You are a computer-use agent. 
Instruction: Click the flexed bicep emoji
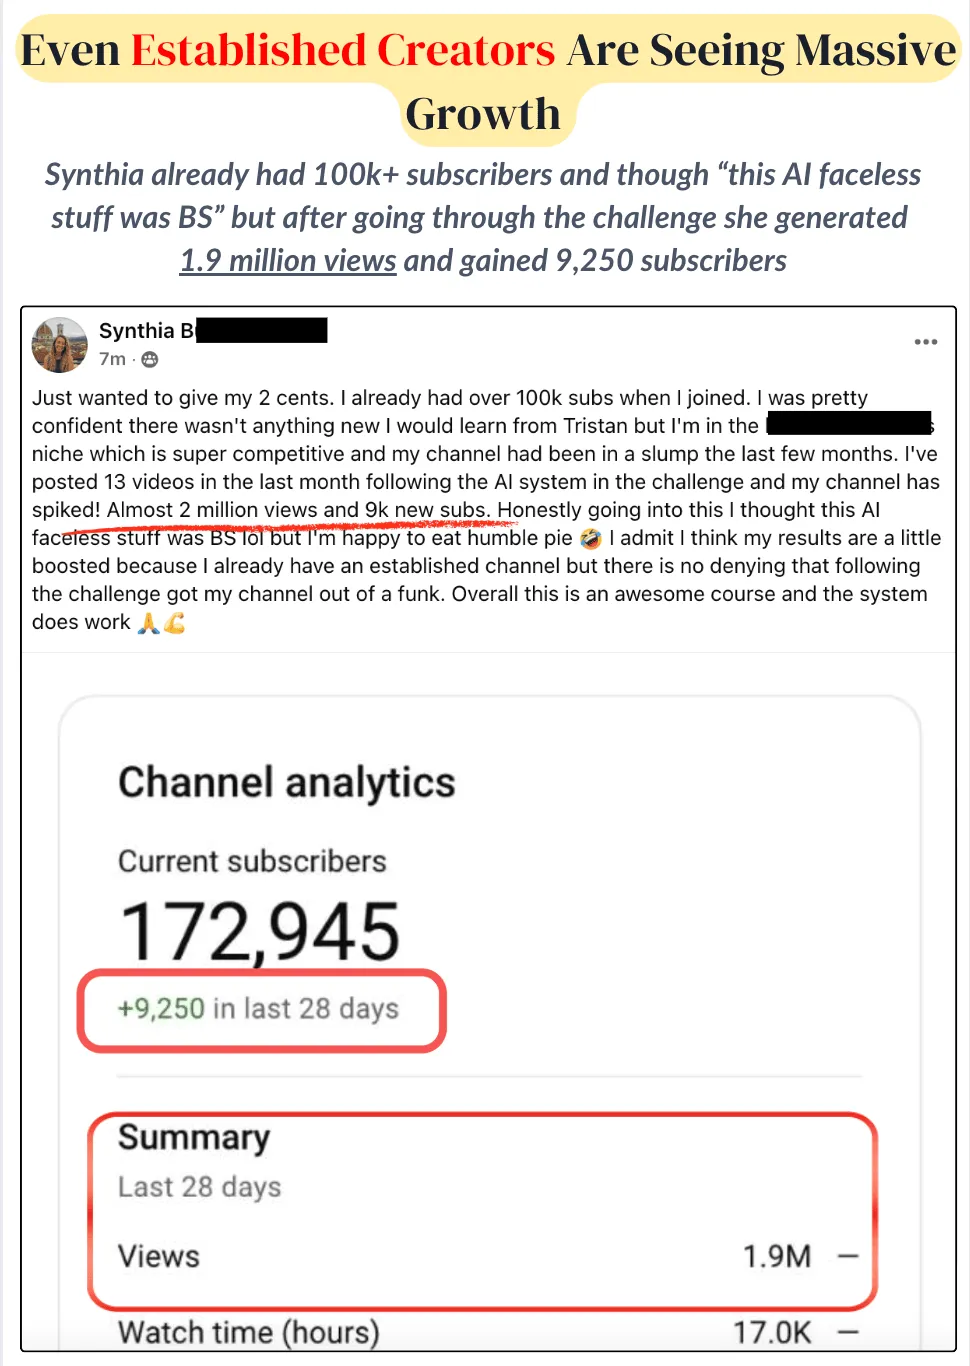(x=174, y=623)
